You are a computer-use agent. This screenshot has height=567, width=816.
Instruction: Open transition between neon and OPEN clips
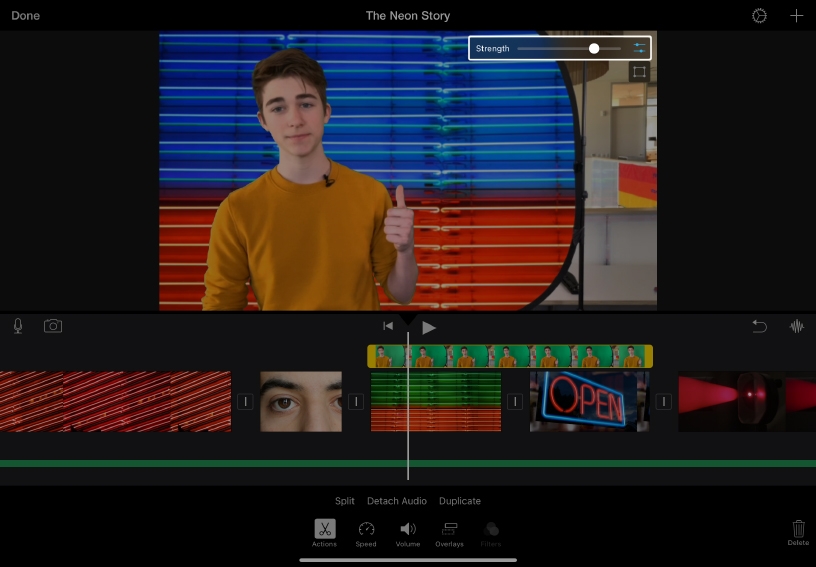[x=514, y=401]
